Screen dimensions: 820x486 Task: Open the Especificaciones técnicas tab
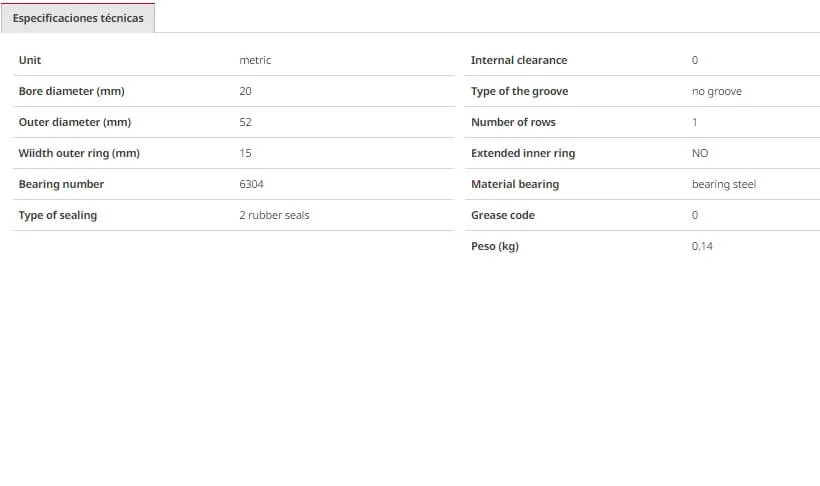pos(78,18)
